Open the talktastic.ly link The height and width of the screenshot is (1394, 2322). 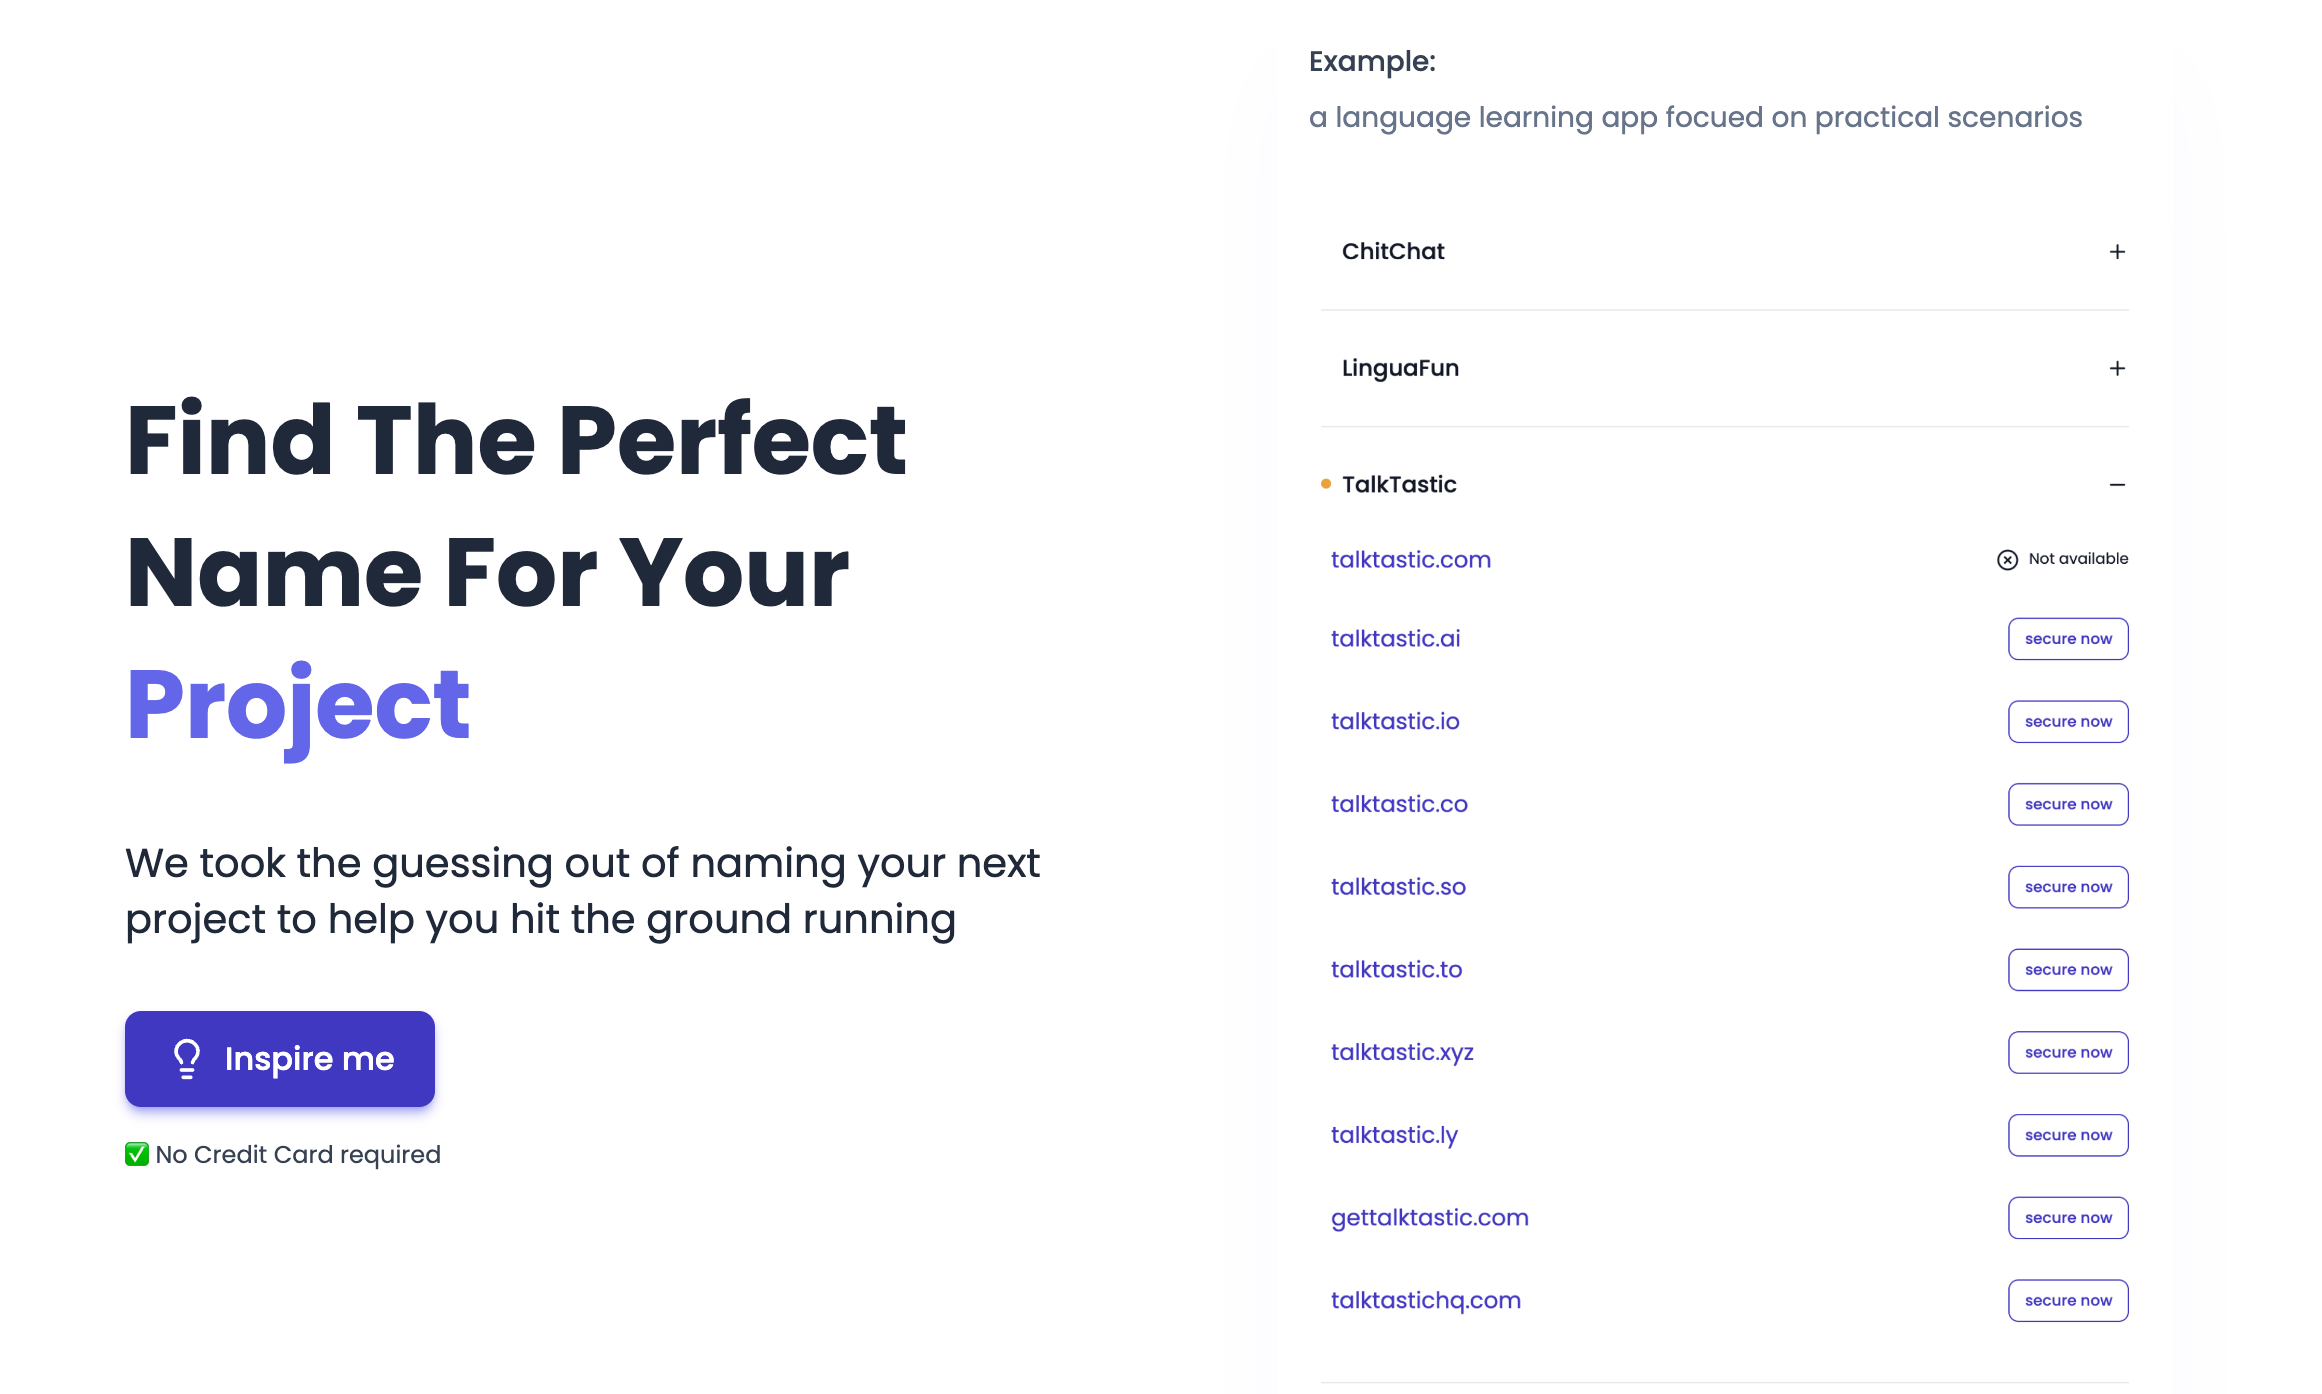pos(1394,1135)
